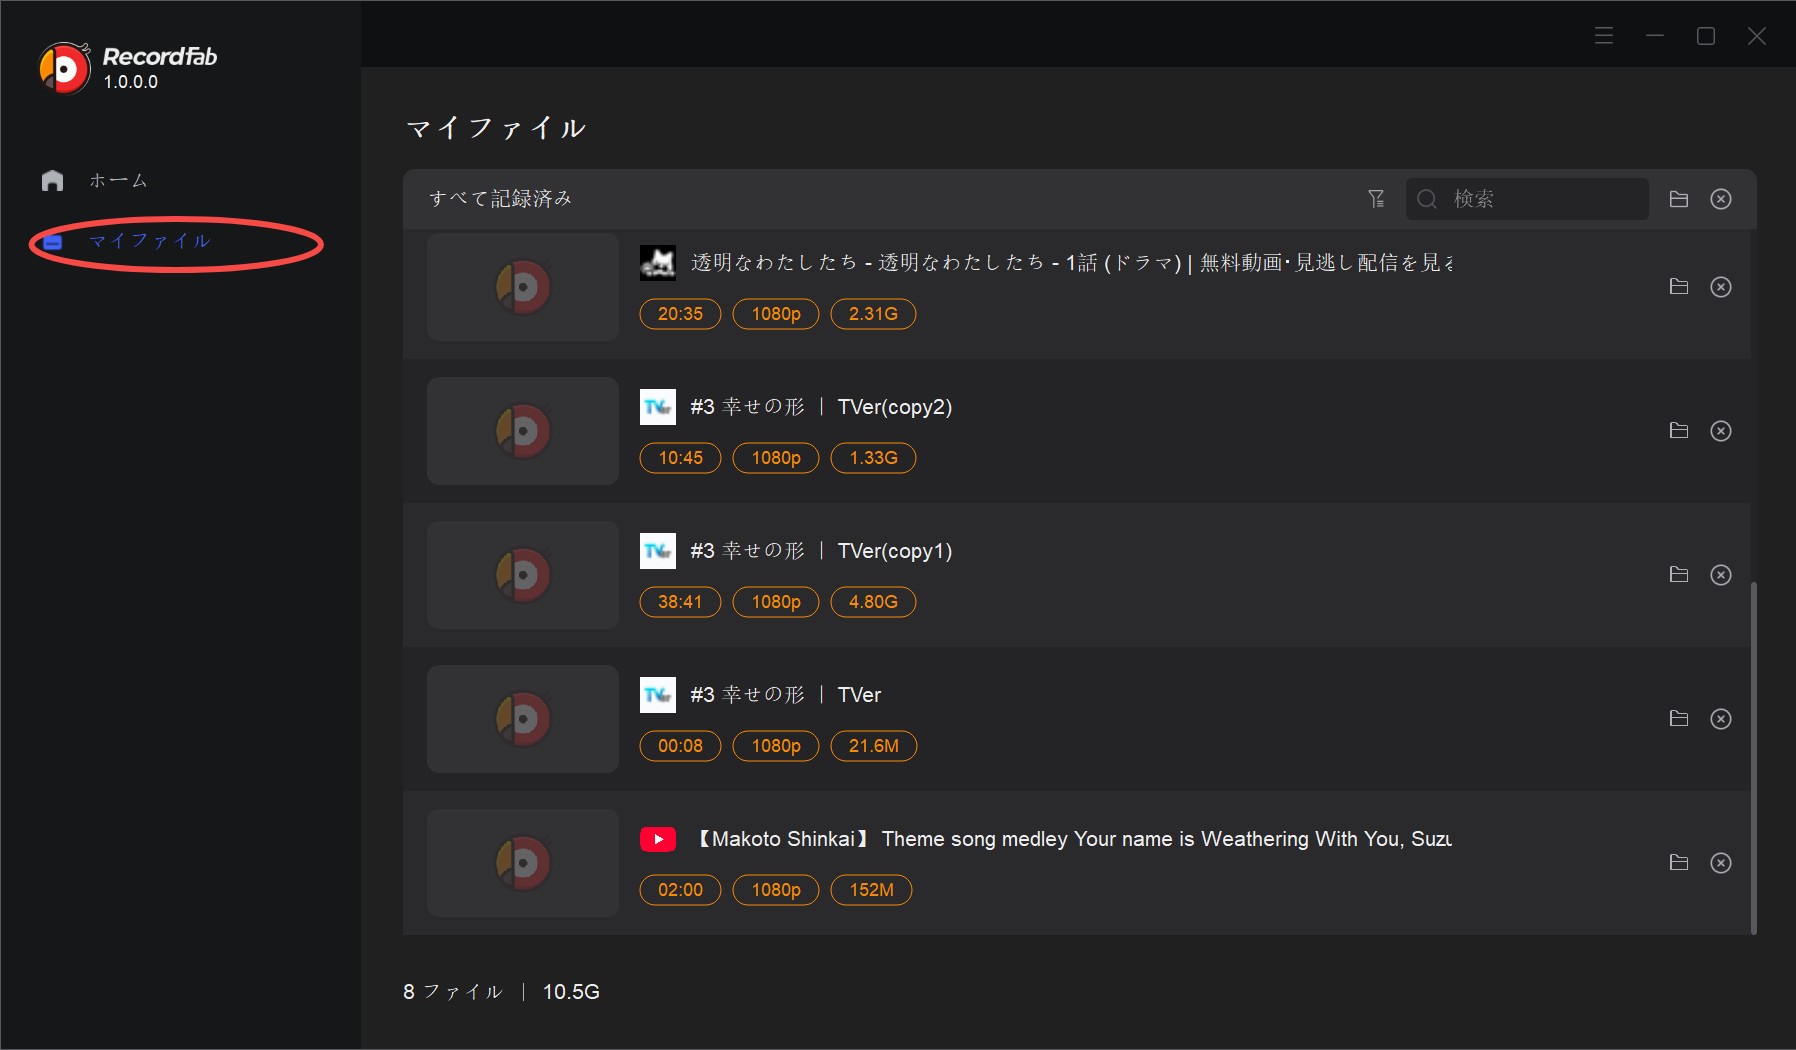Click the 'すべて記録済み' header label
This screenshot has width=1796, height=1050.
[x=500, y=199]
